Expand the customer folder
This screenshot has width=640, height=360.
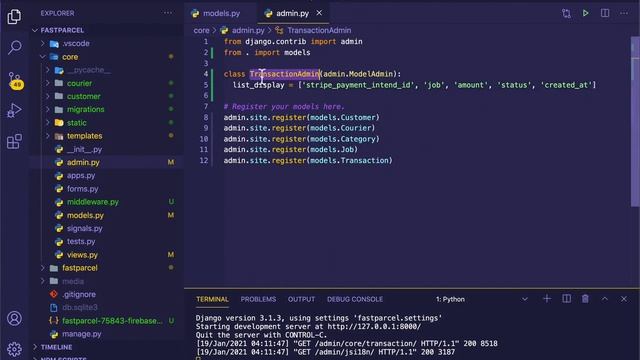point(83,96)
